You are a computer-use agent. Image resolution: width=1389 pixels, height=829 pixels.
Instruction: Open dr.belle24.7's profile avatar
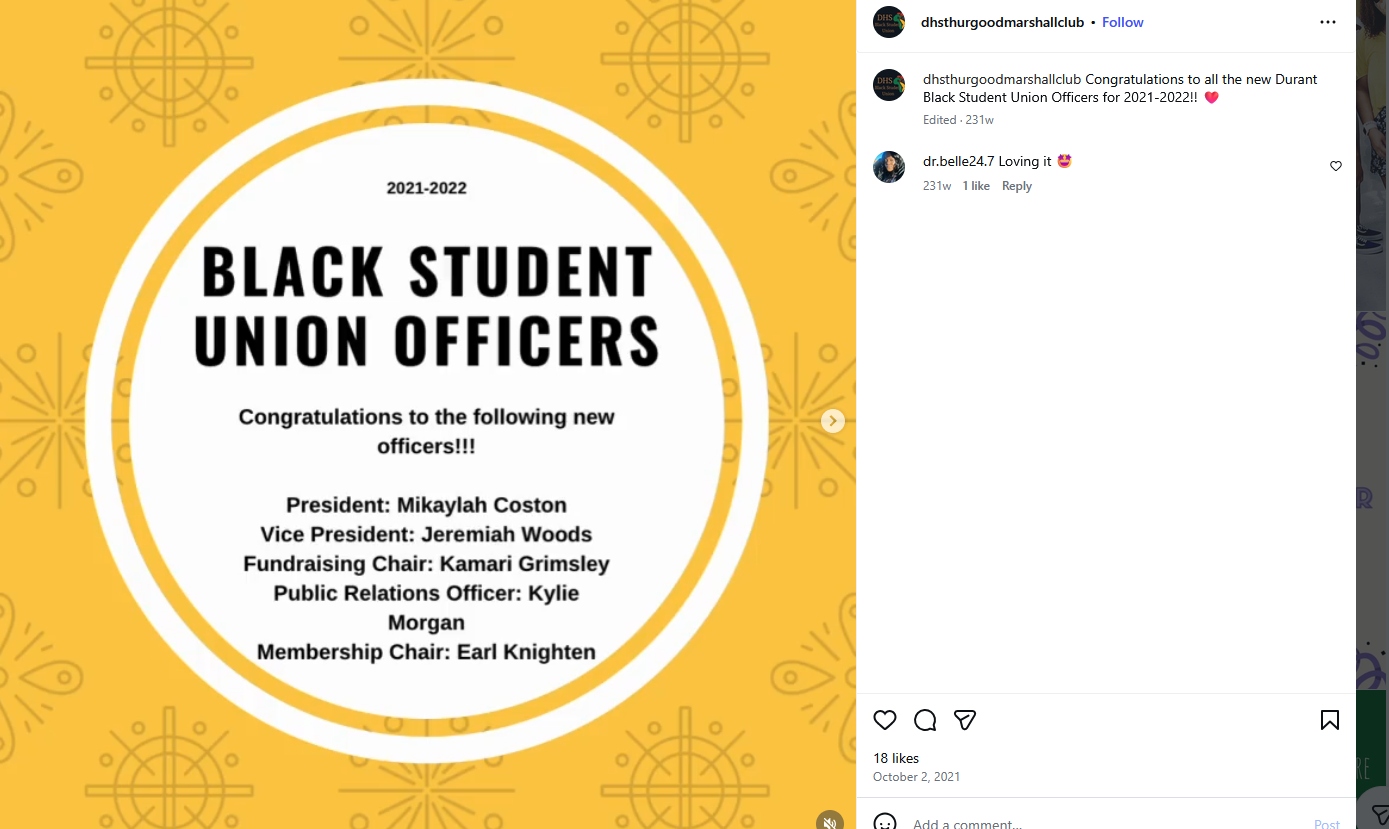(x=889, y=167)
